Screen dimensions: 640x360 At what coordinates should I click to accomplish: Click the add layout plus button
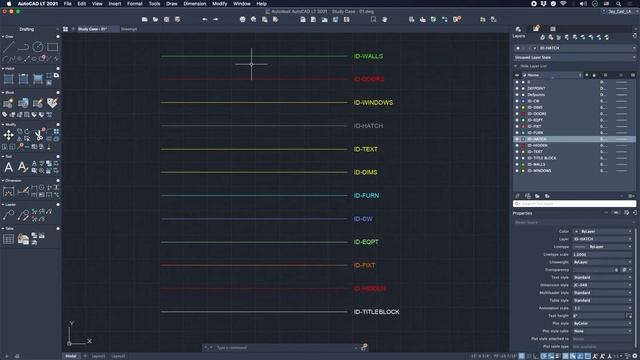tap(85, 356)
